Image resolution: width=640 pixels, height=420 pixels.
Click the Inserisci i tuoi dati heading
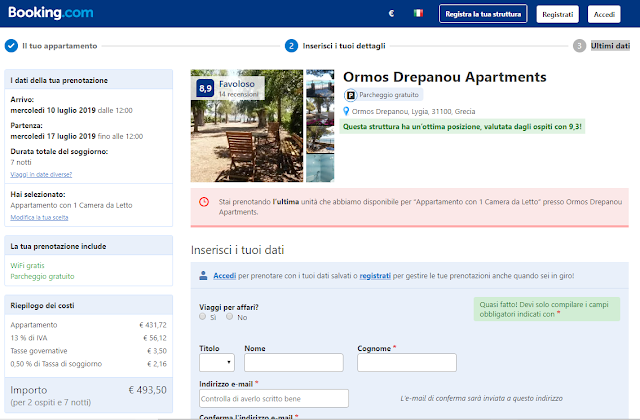pyautogui.click(x=238, y=250)
